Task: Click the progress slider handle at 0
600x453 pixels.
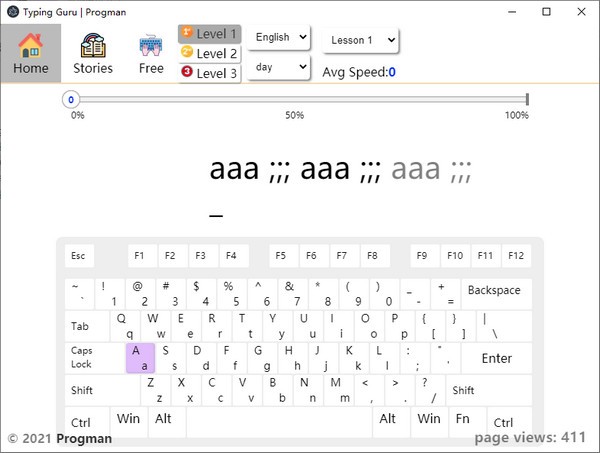Action: (x=71, y=99)
